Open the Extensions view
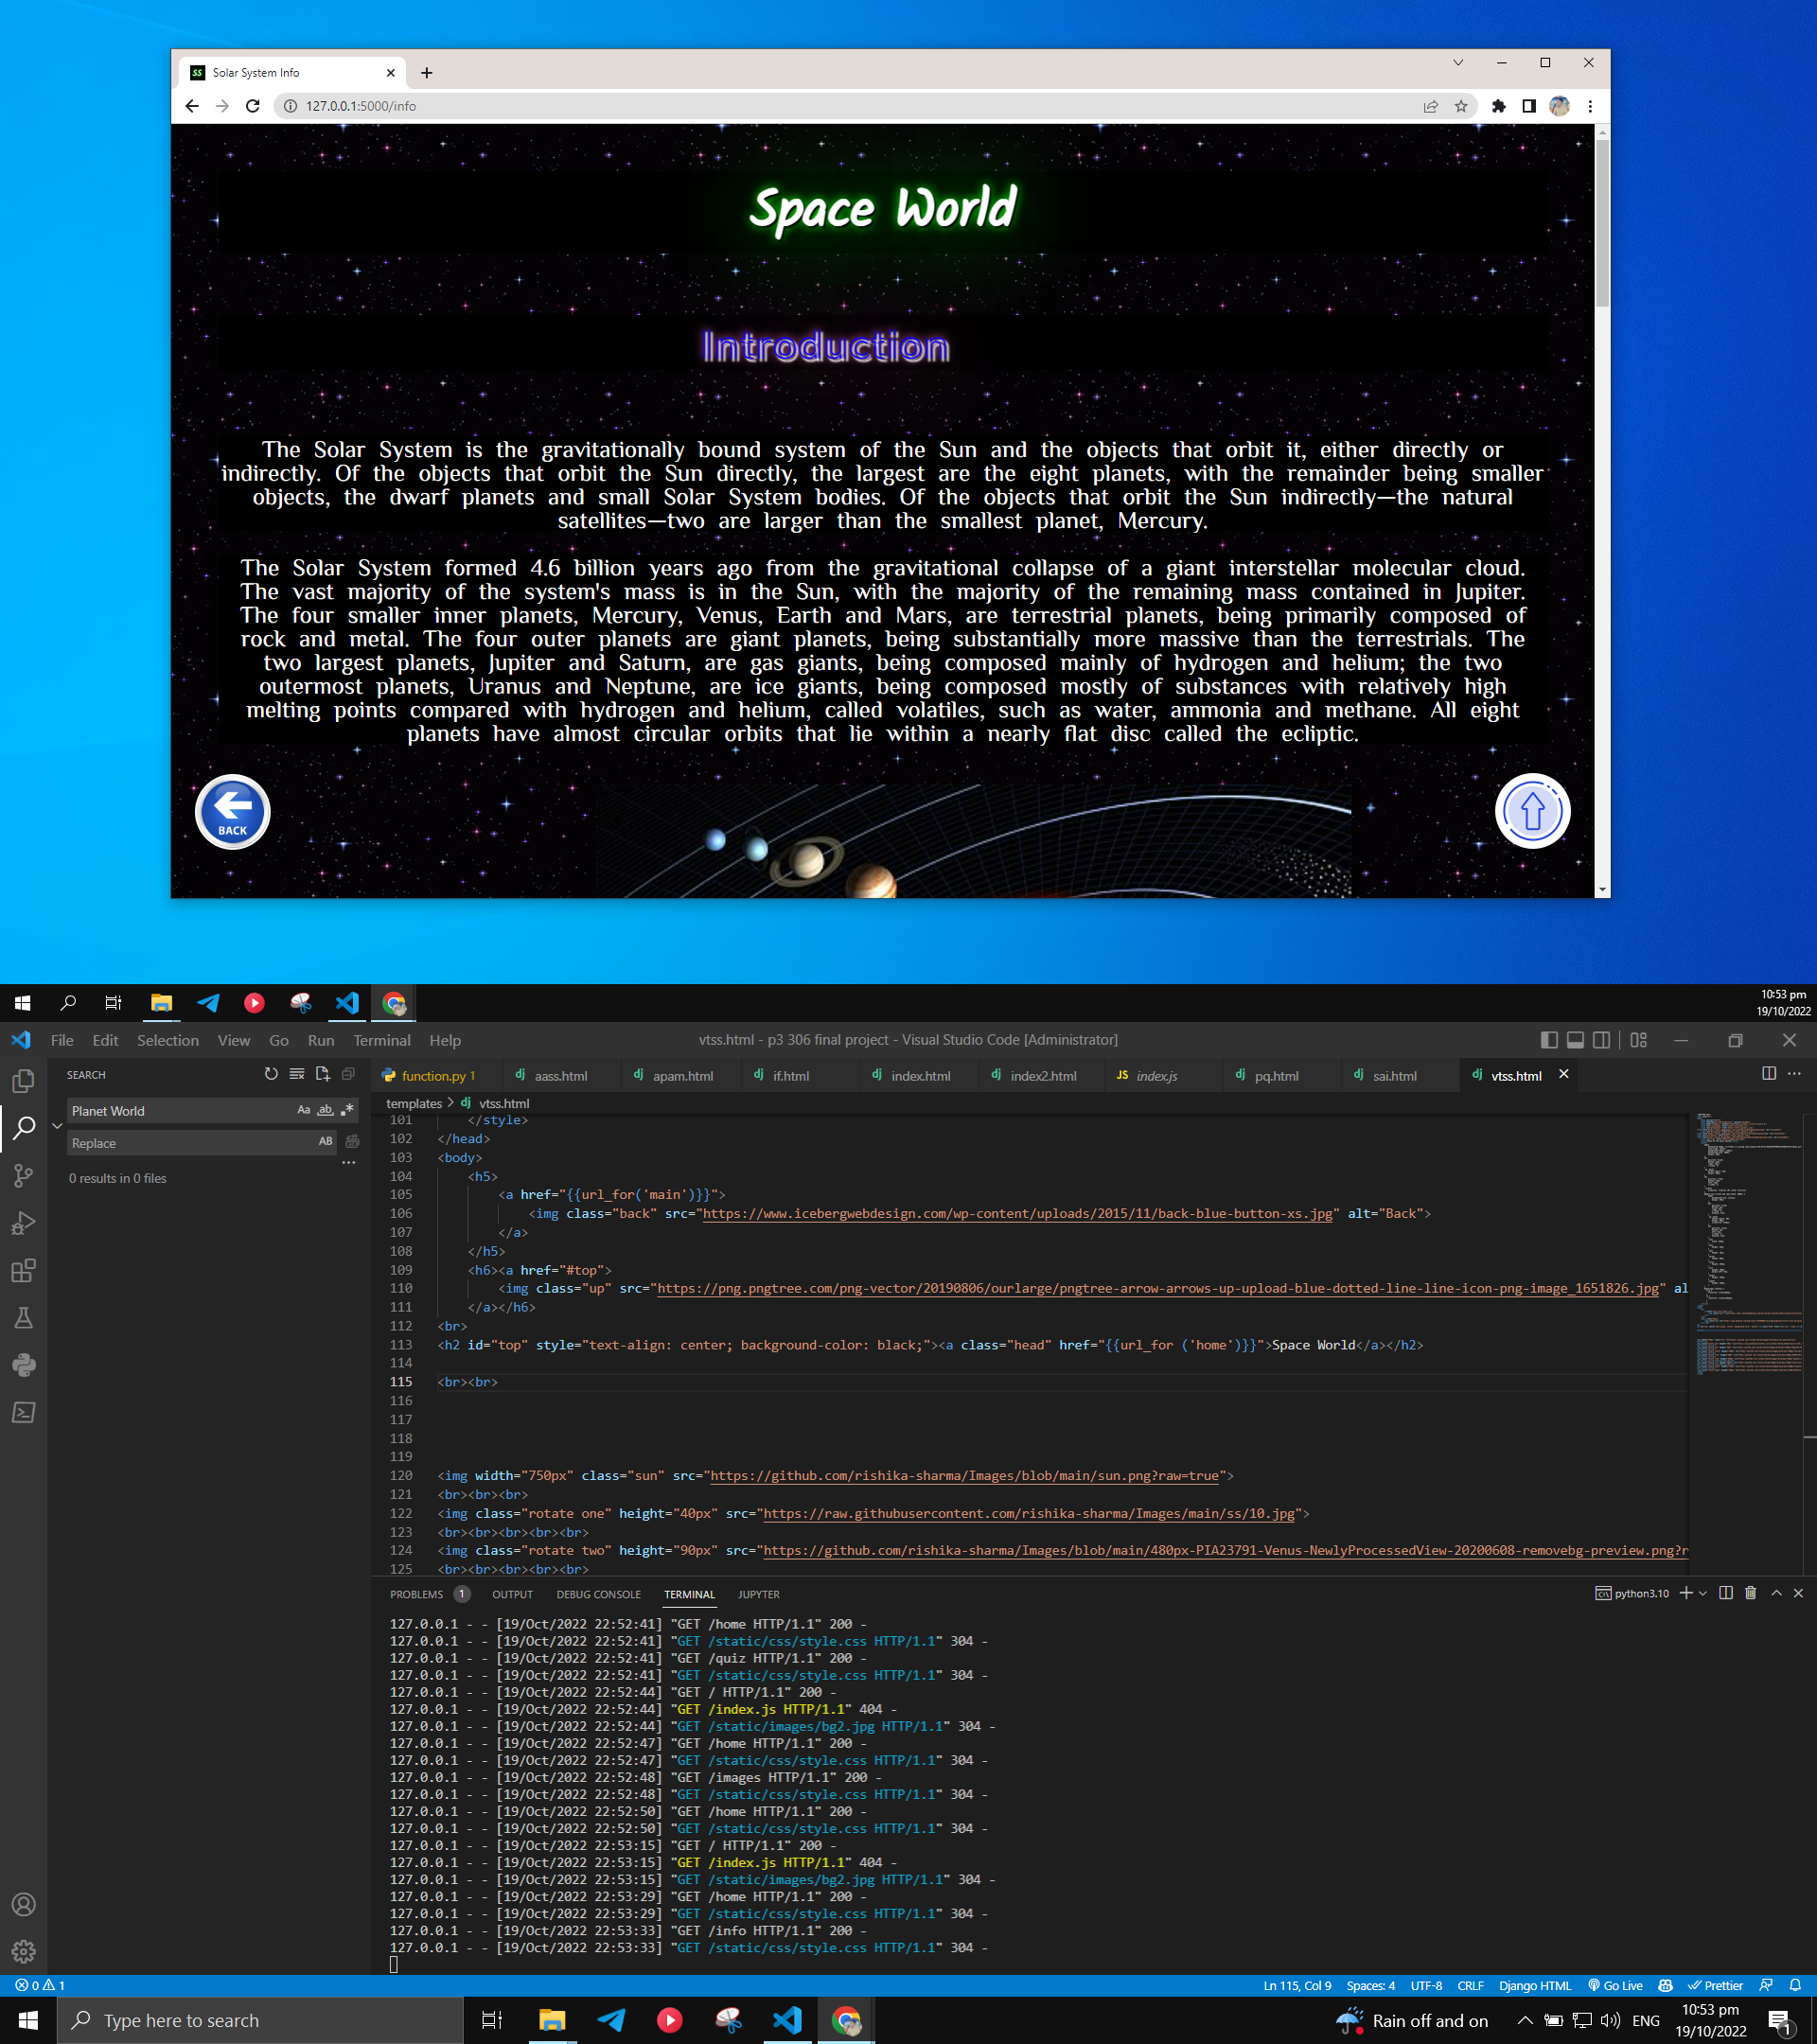The image size is (1817, 2044). [x=23, y=1271]
